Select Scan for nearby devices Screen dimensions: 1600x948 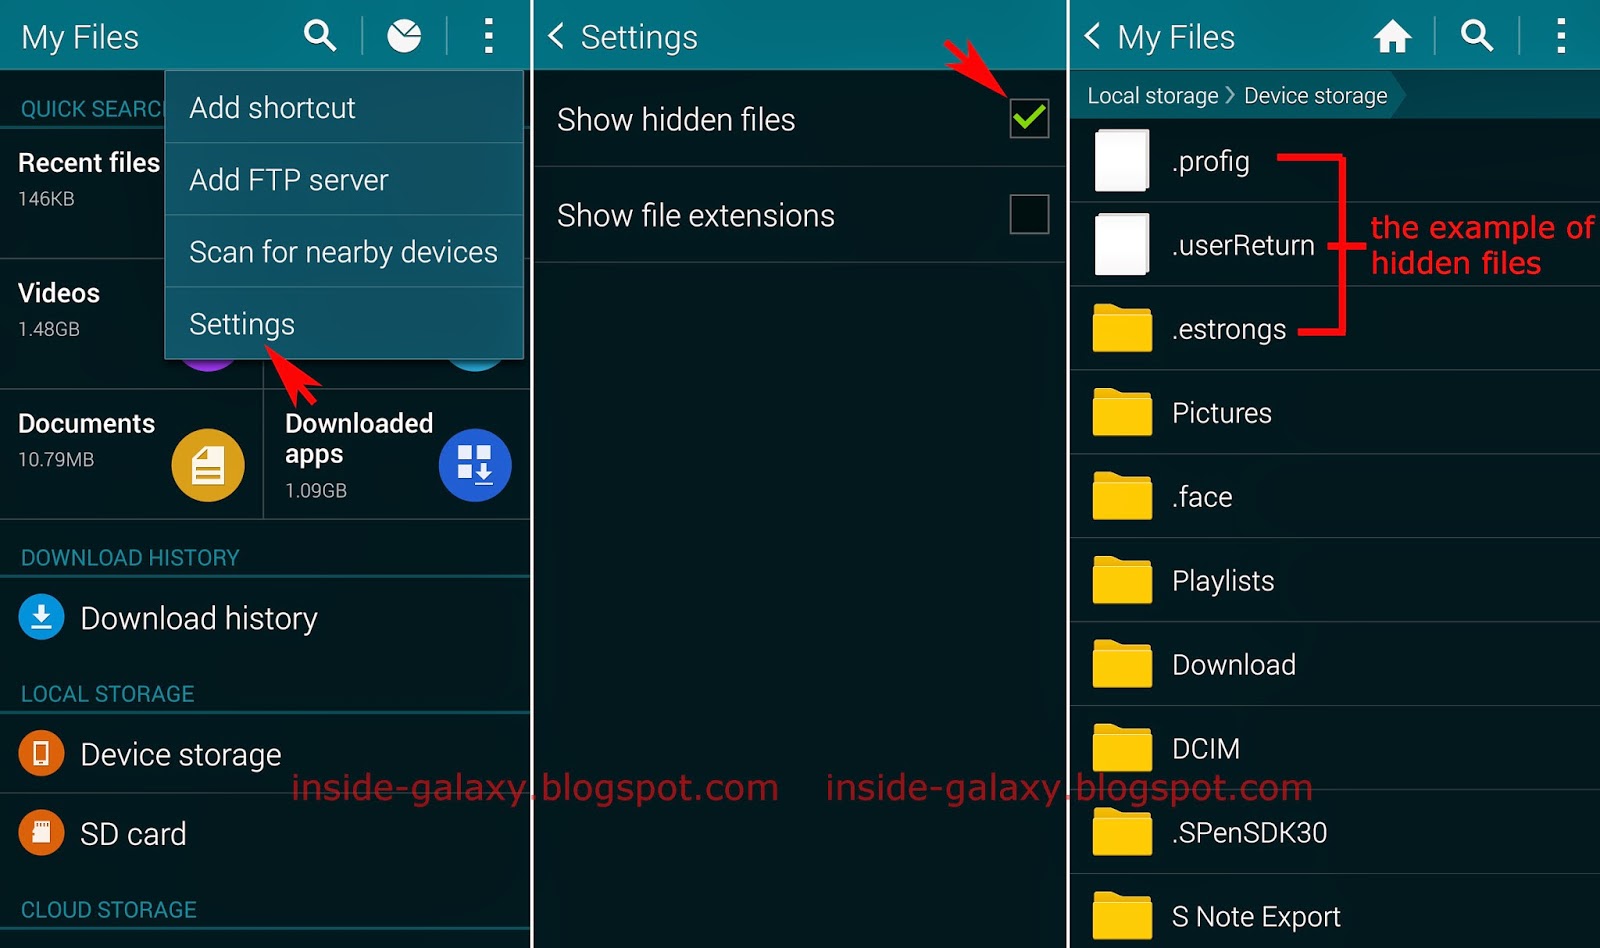coord(344,252)
